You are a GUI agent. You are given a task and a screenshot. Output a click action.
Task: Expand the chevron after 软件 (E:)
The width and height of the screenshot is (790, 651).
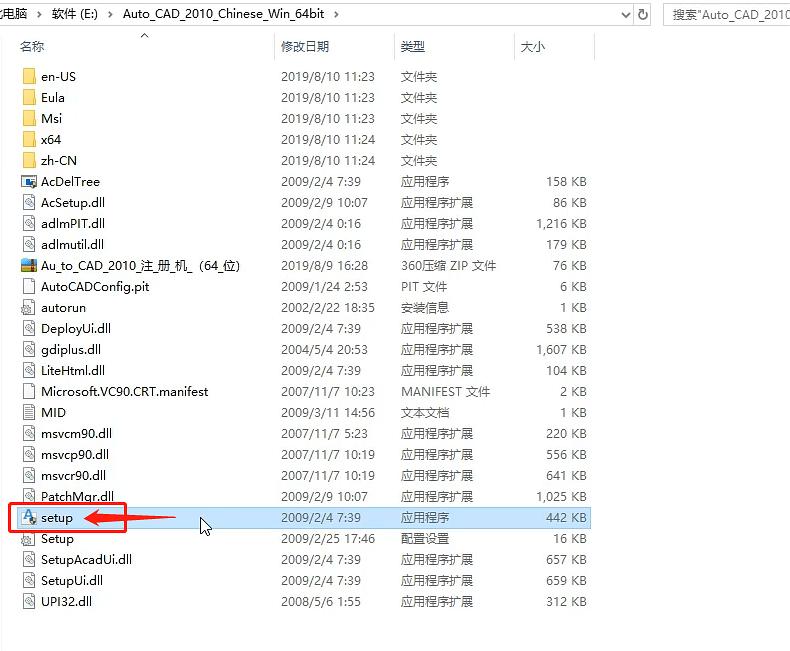pos(110,14)
